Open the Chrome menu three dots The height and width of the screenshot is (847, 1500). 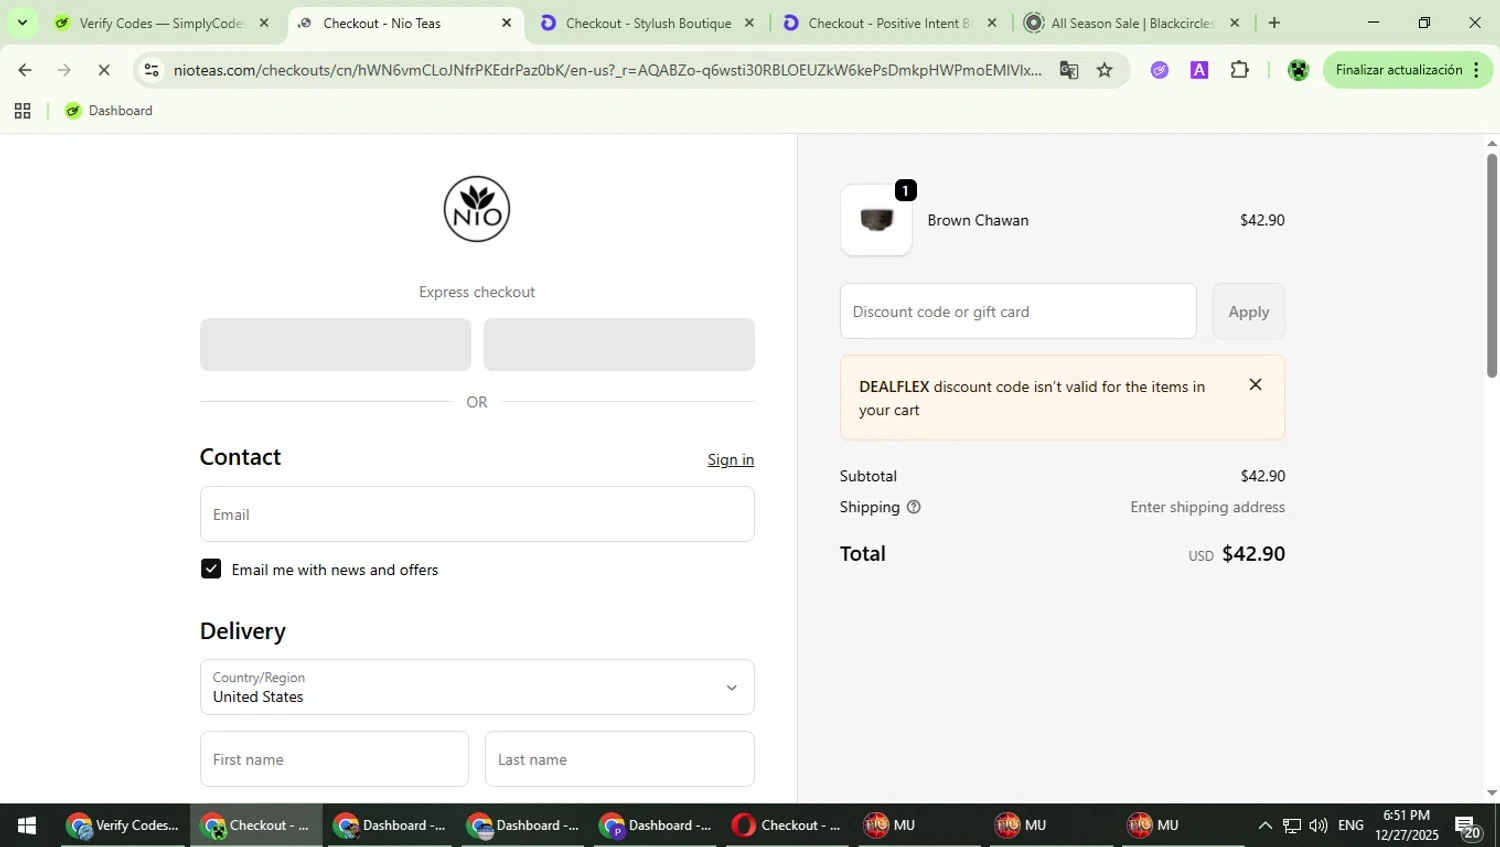click(1476, 70)
